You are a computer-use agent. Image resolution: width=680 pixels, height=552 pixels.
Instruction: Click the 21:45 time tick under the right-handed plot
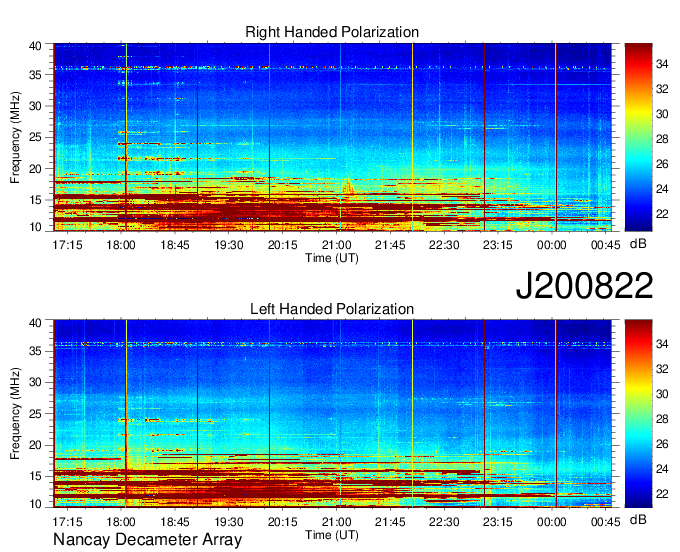coord(390,245)
